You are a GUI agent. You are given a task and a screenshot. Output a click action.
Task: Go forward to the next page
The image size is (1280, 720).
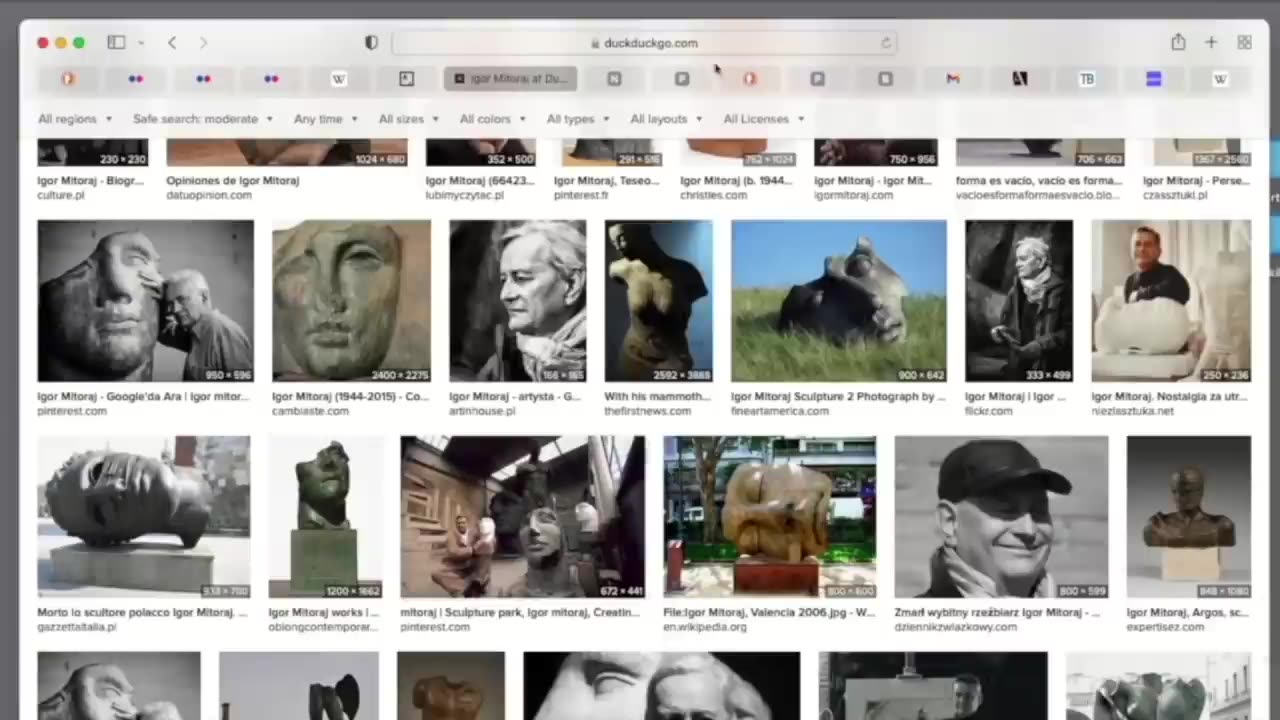pyautogui.click(x=203, y=42)
